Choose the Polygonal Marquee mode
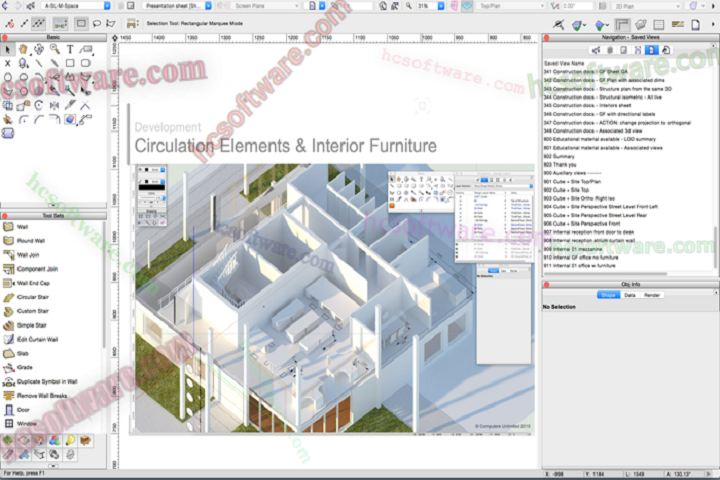Screen dimensions: 720x480 point(111,23)
